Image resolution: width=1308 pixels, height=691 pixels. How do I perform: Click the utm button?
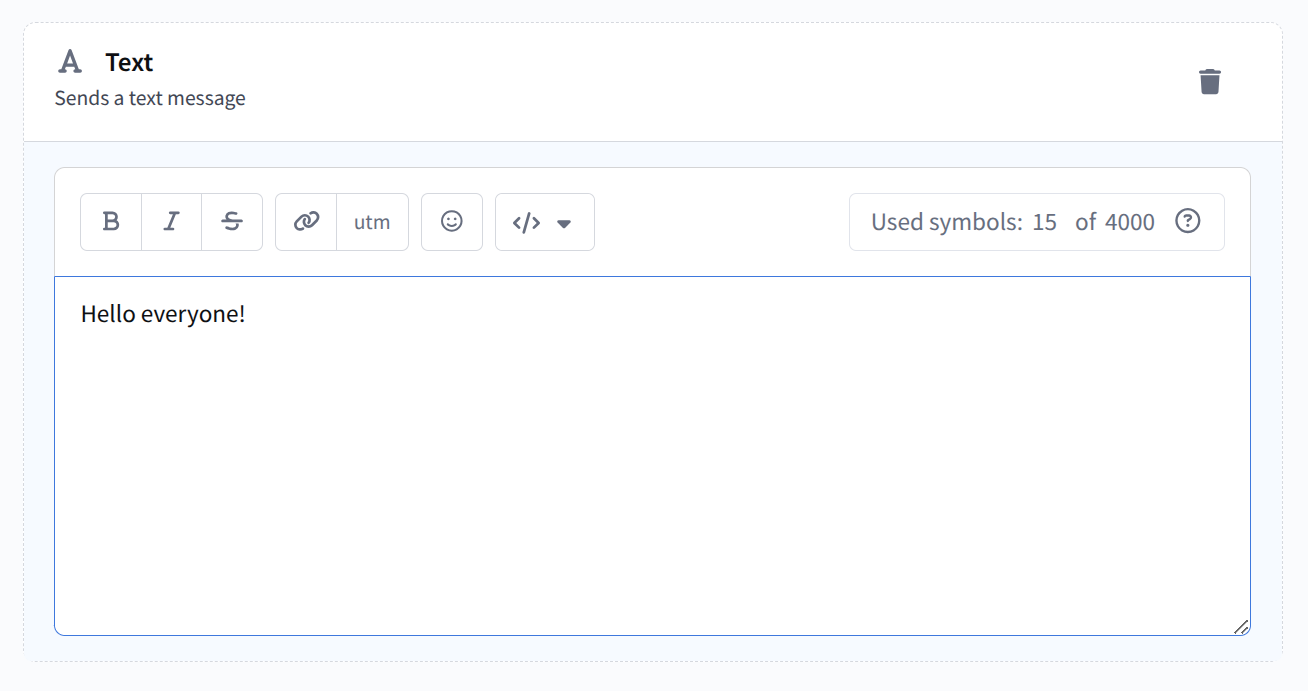372,222
